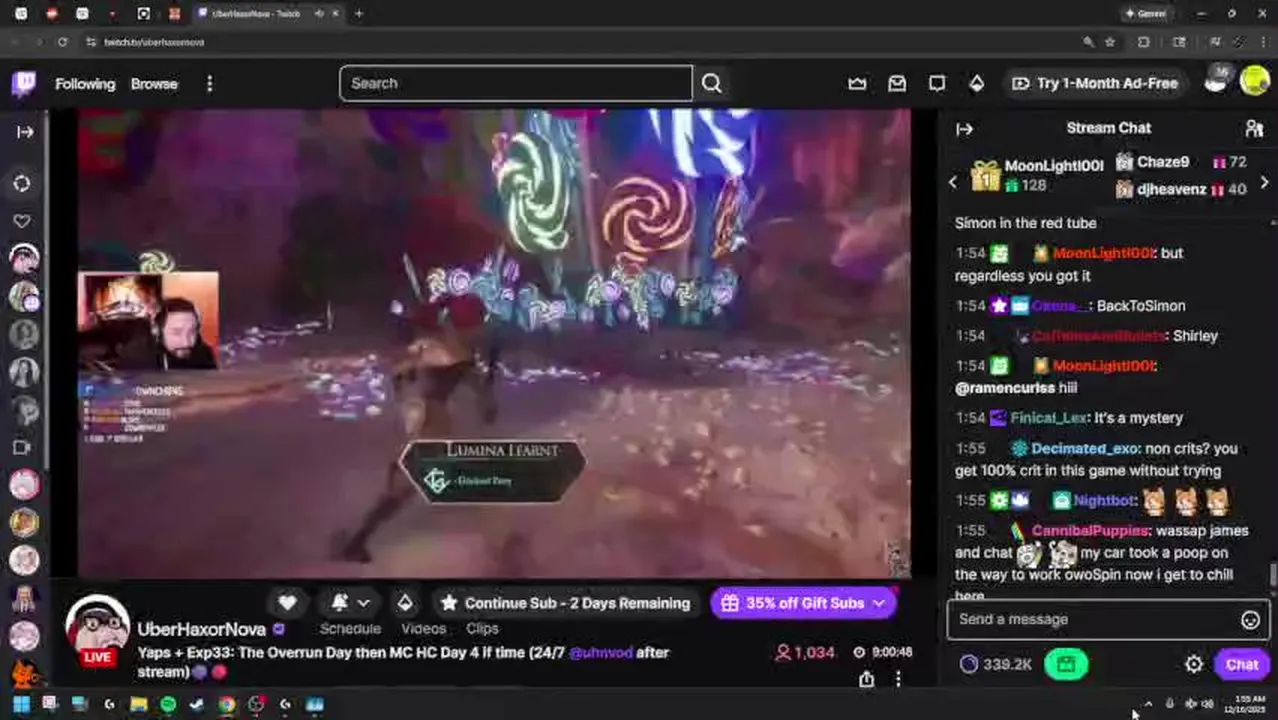The width and height of the screenshot is (1278, 720).
Task: Click the Get Bits diamond icon in top bar
Action: [x=977, y=83]
